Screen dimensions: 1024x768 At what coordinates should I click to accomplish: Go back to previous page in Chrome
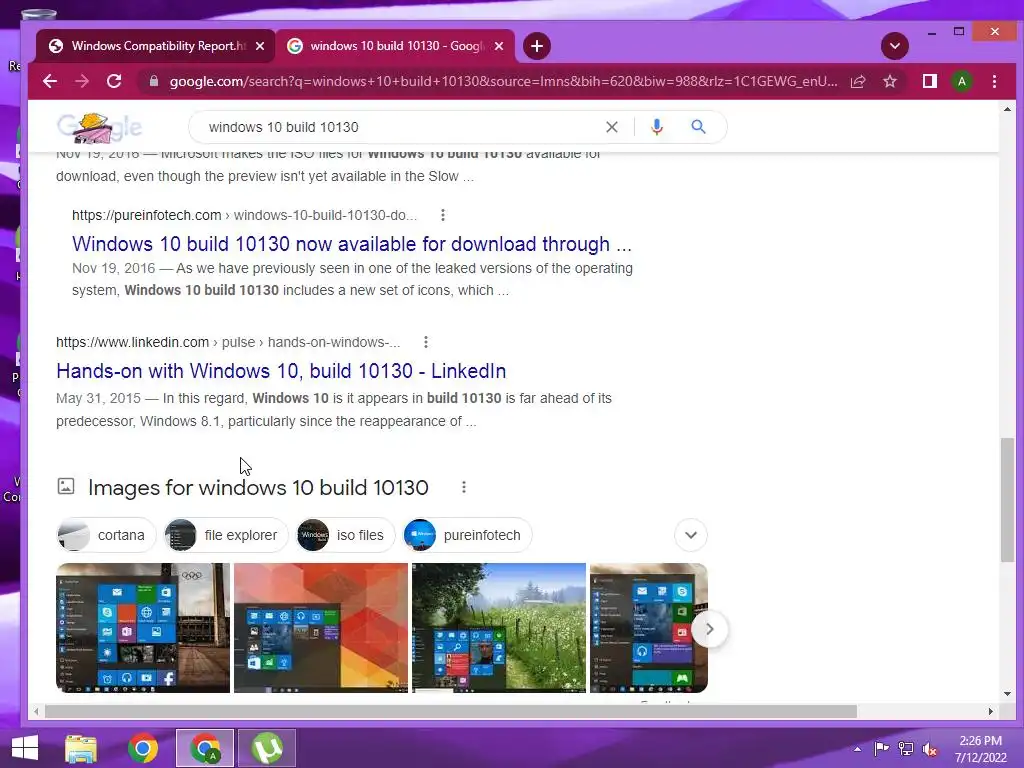pyautogui.click(x=50, y=82)
